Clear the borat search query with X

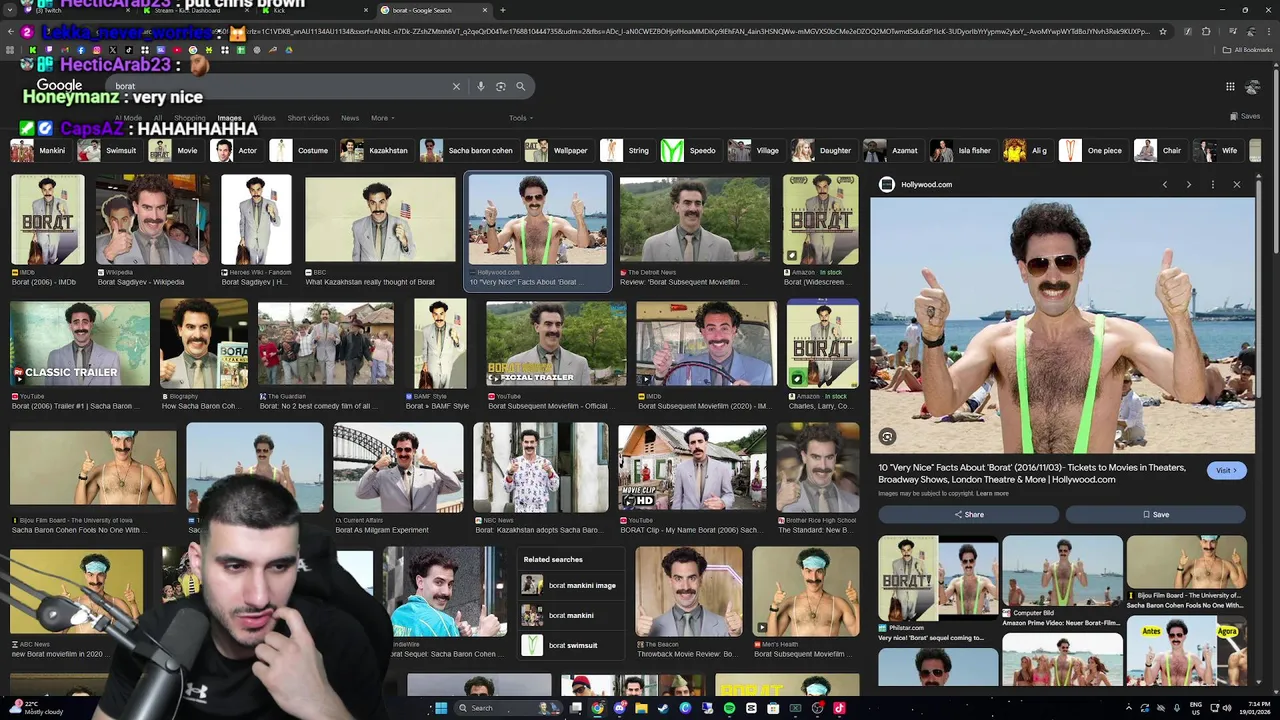pos(456,87)
